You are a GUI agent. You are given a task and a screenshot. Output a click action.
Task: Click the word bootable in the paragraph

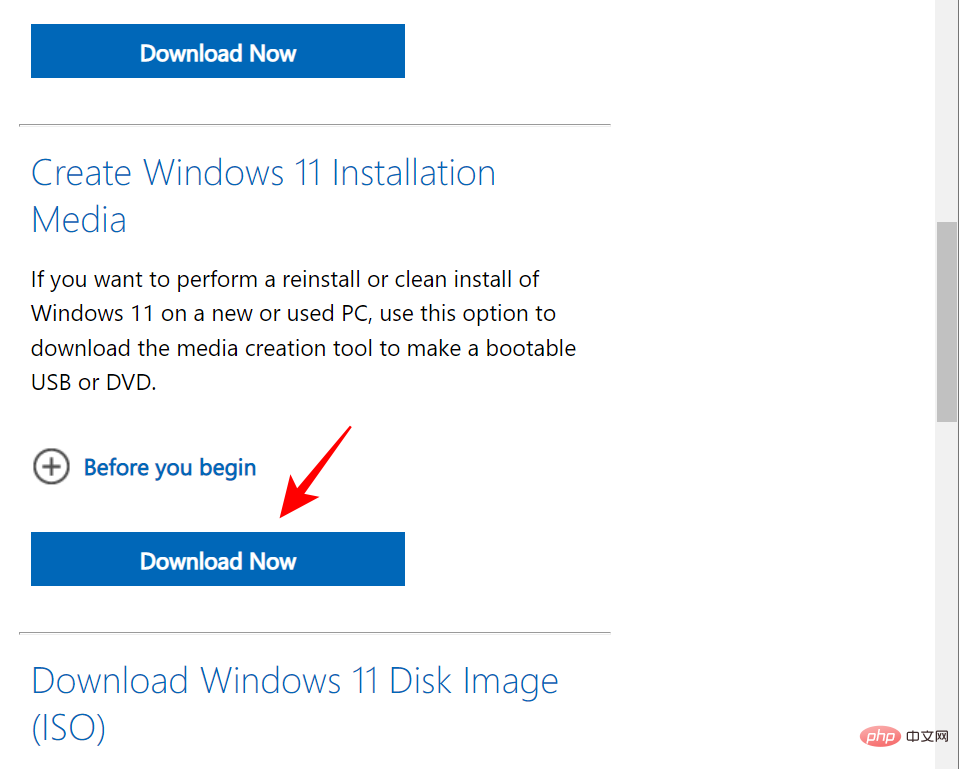531,348
